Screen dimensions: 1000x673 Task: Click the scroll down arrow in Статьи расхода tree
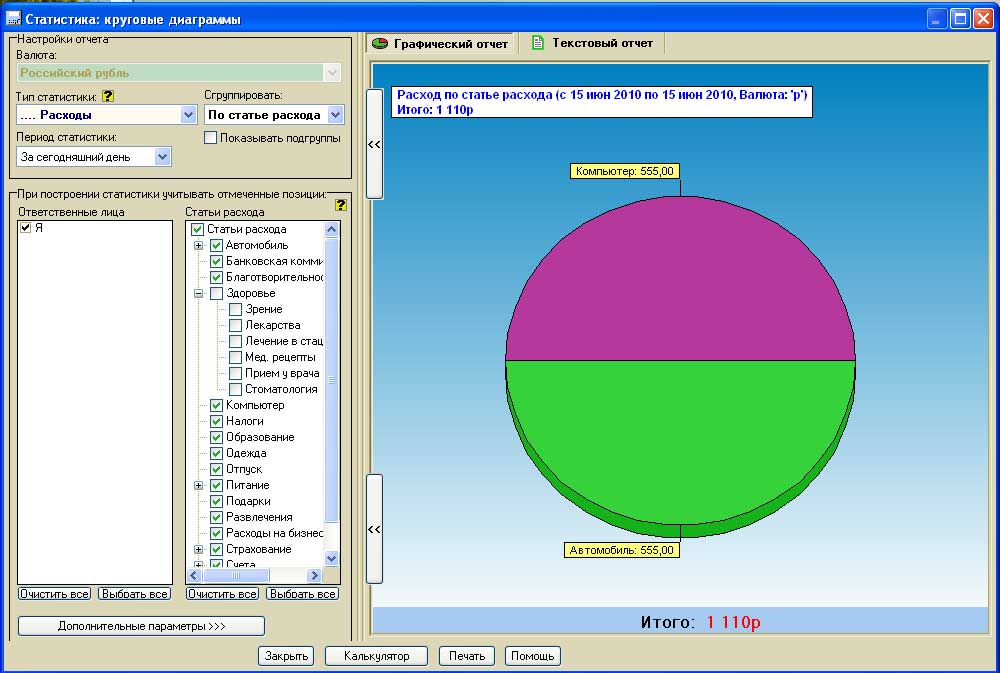332,558
